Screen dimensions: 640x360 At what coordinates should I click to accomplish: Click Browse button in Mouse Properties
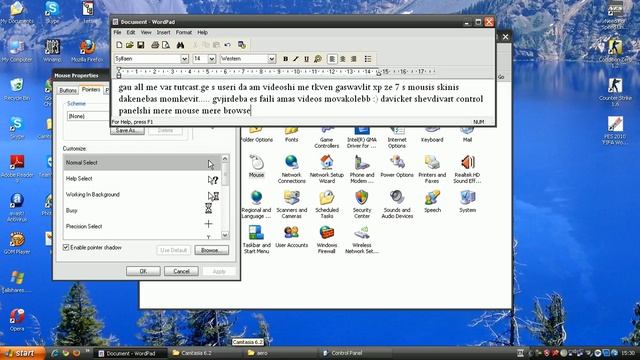click(211, 250)
